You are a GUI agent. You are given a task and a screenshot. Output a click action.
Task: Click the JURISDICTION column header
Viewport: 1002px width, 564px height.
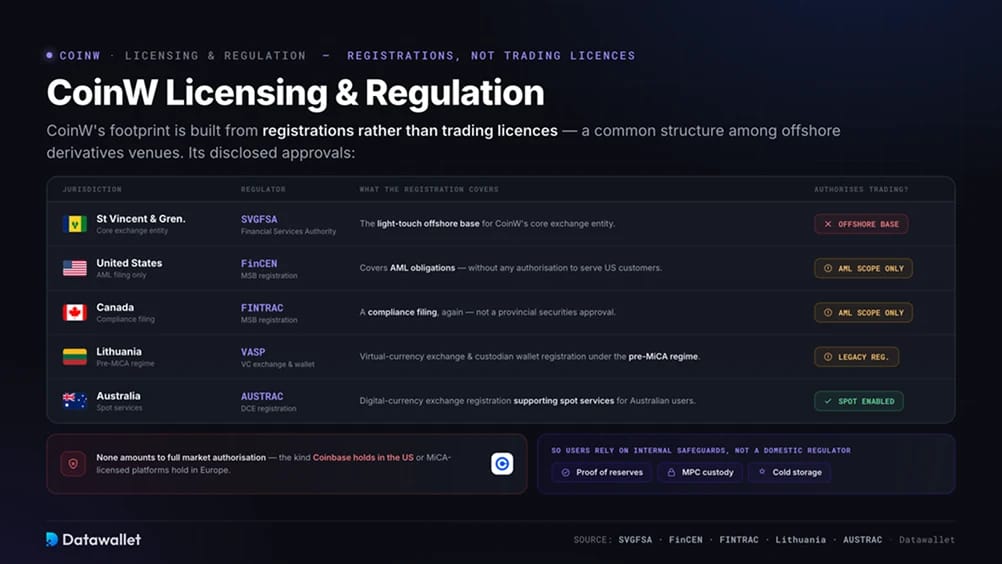coord(92,189)
